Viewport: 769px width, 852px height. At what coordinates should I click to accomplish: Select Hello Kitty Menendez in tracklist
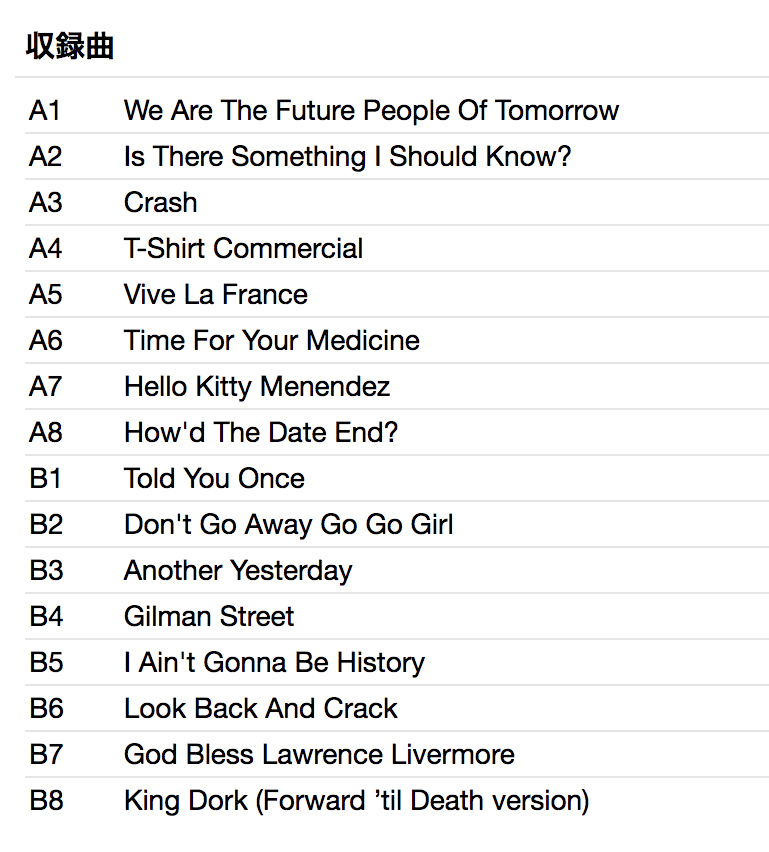pos(256,387)
